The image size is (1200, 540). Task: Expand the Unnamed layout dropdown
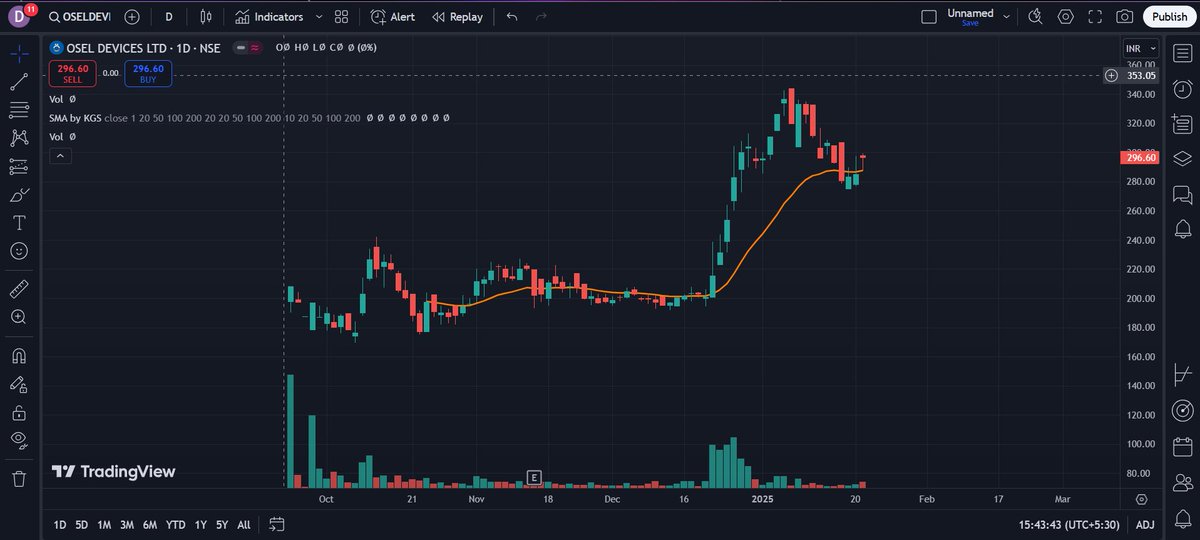1006,17
